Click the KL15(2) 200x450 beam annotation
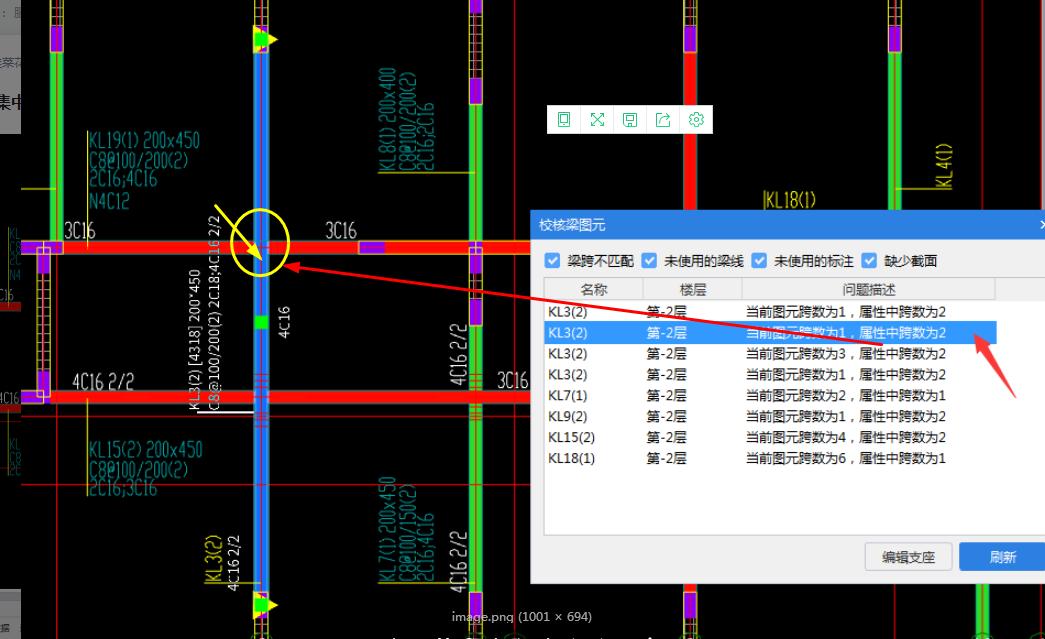Viewport: 1045px width, 639px height. tap(145, 449)
